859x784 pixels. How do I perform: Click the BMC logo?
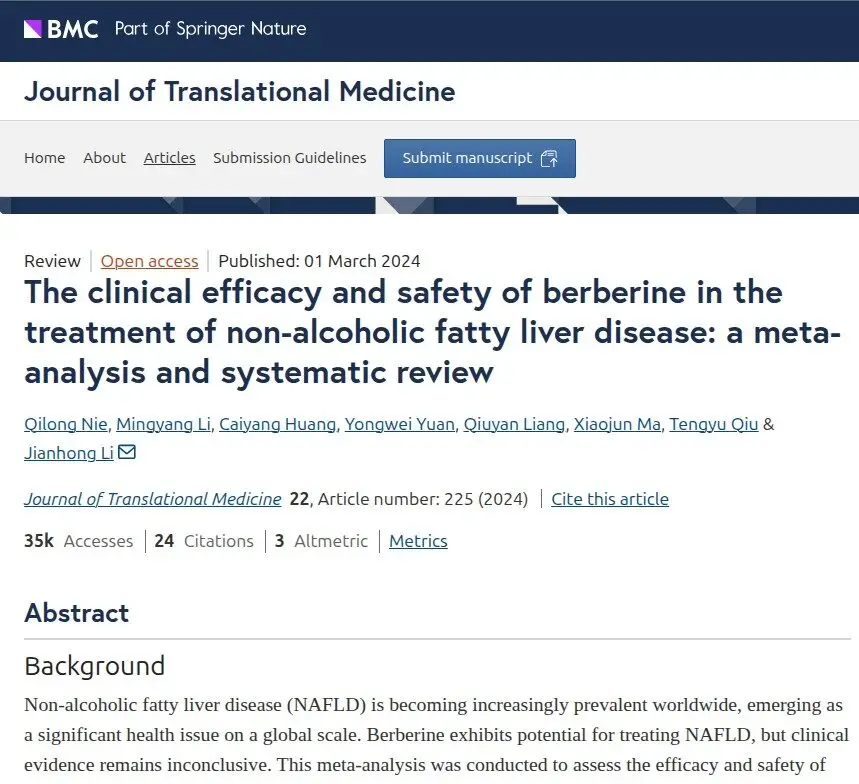coord(61,28)
